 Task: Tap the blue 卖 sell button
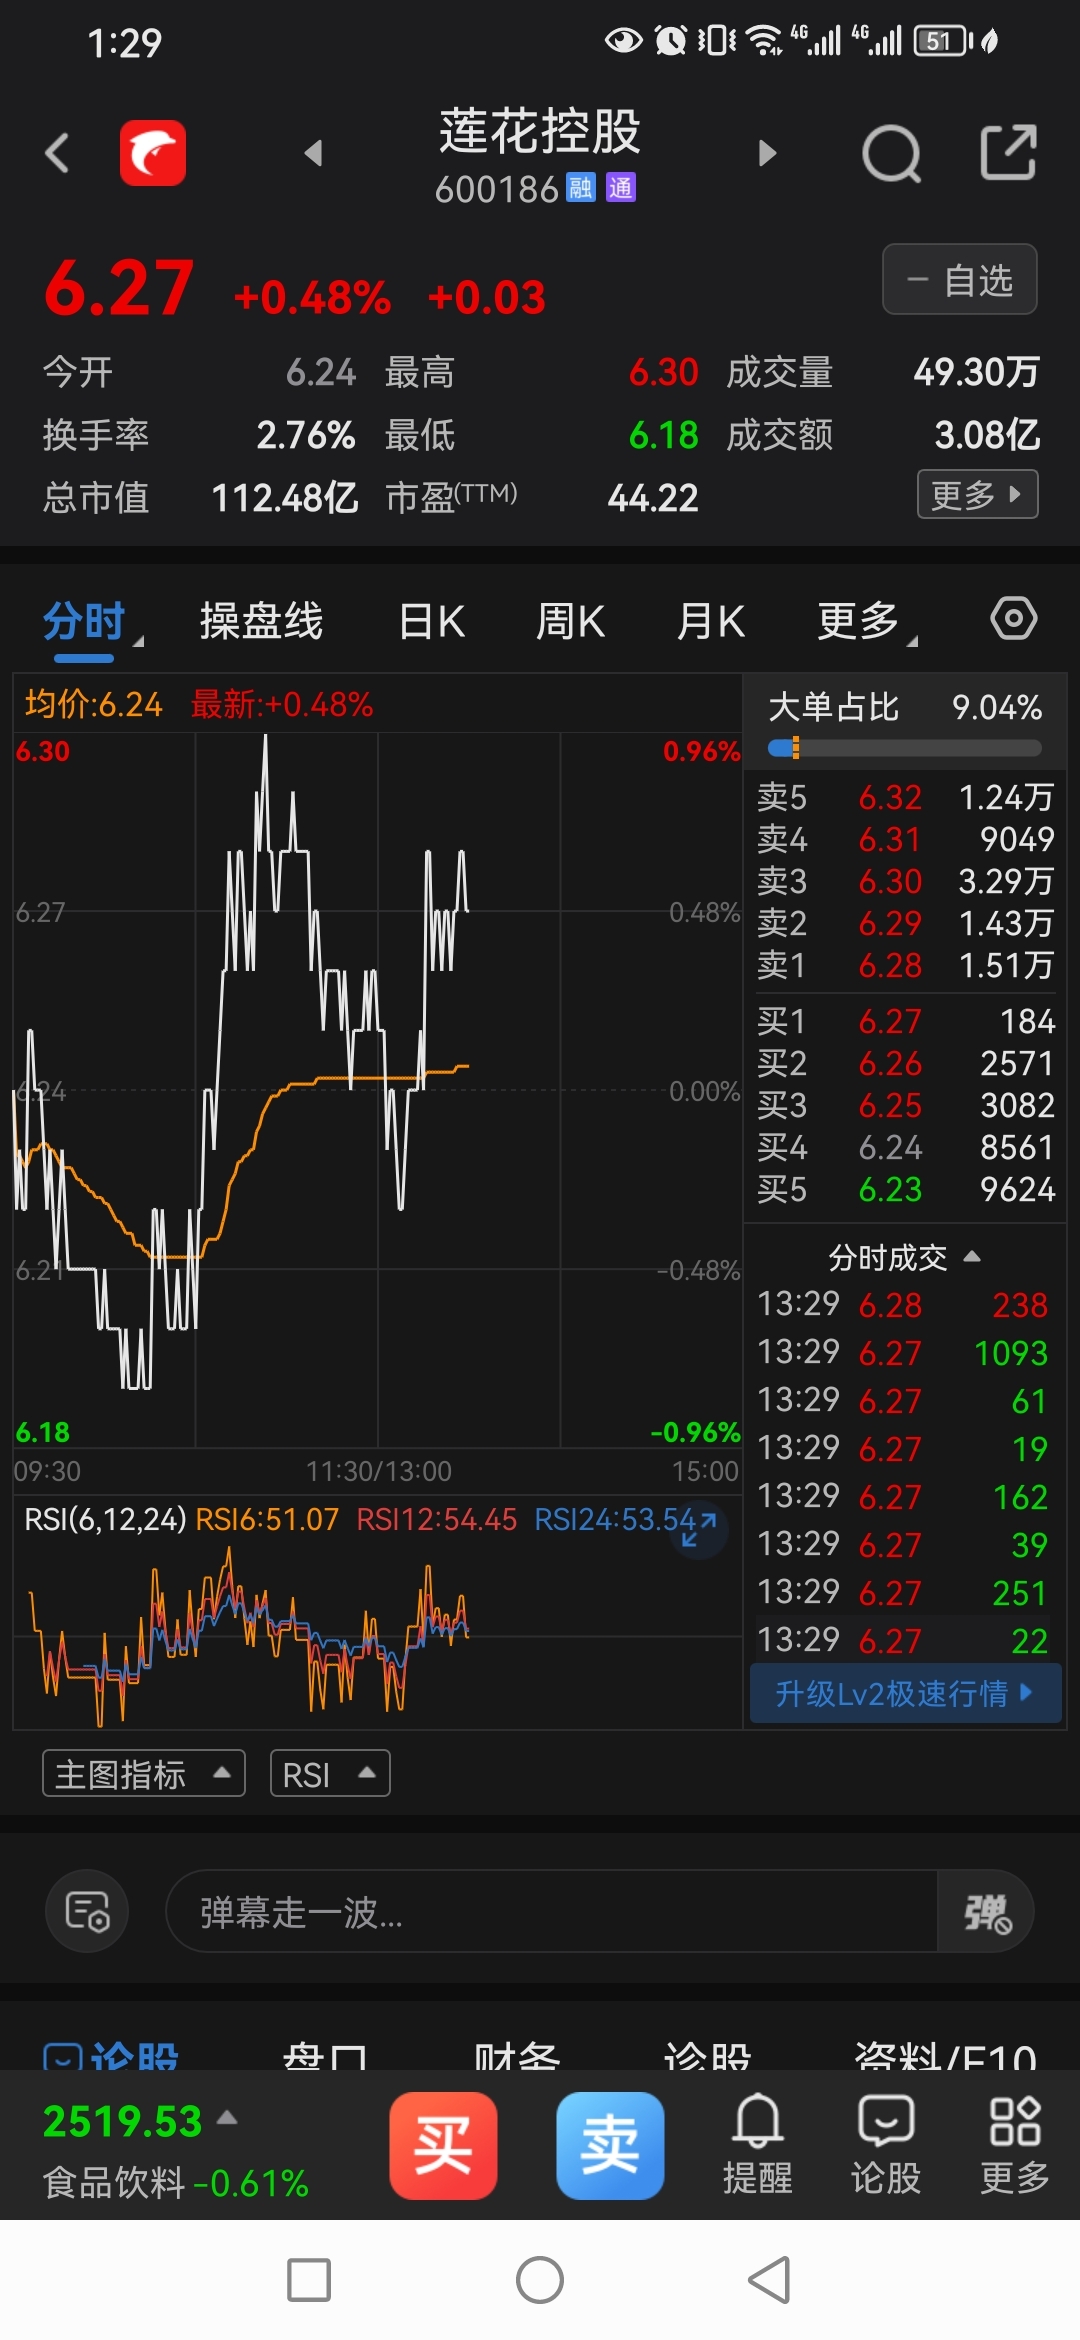coord(610,2146)
